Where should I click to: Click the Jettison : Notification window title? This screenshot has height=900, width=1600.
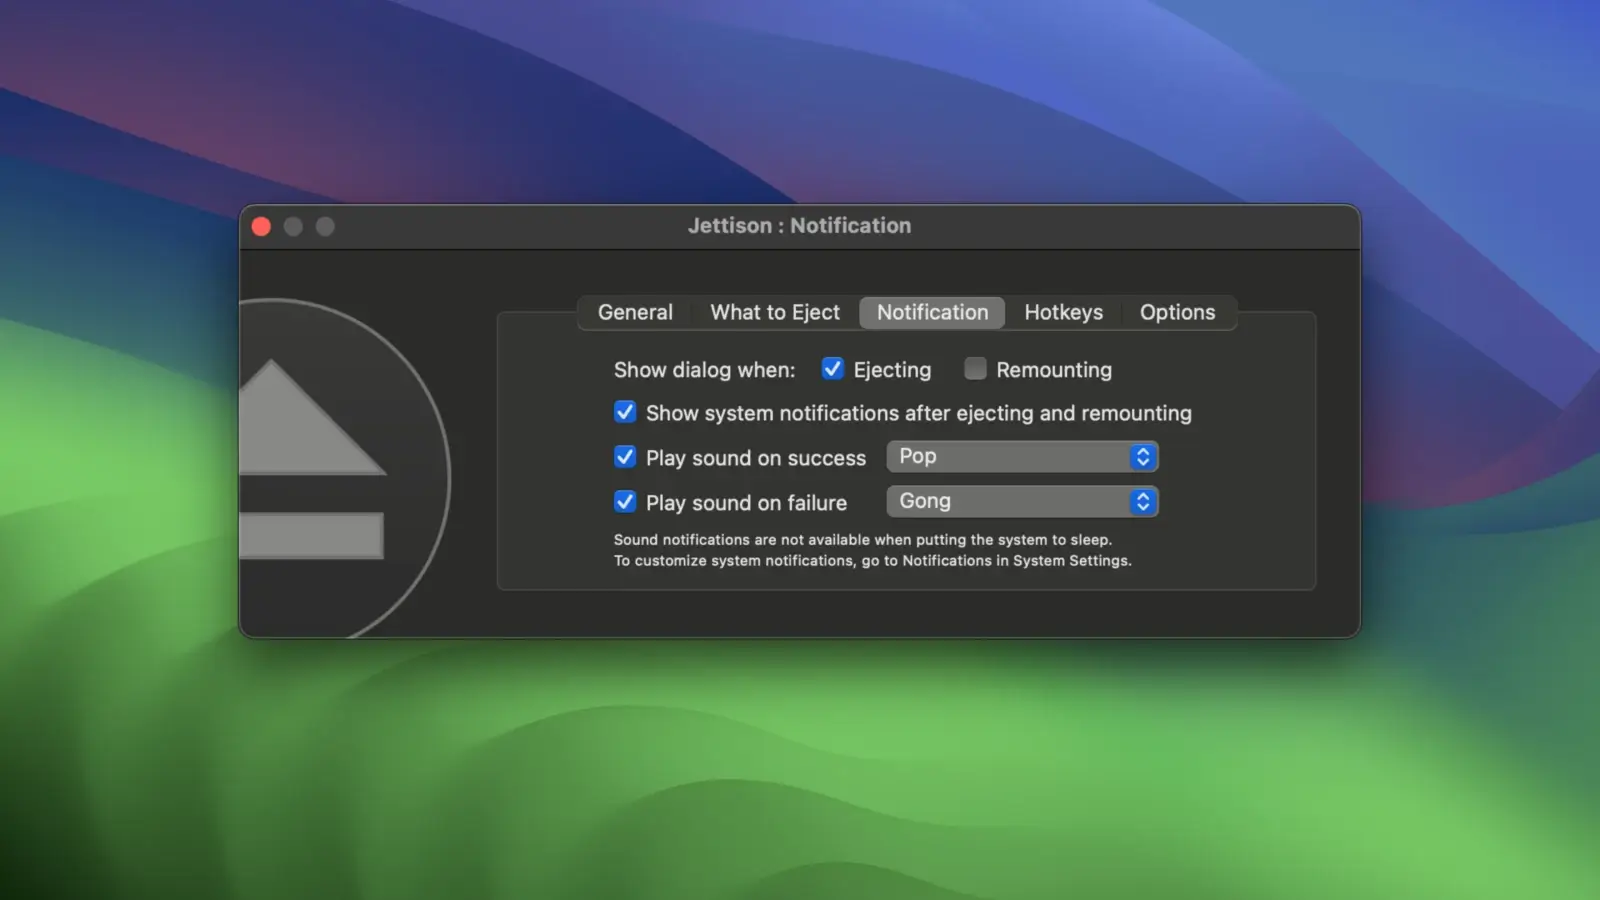tap(799, 226)
